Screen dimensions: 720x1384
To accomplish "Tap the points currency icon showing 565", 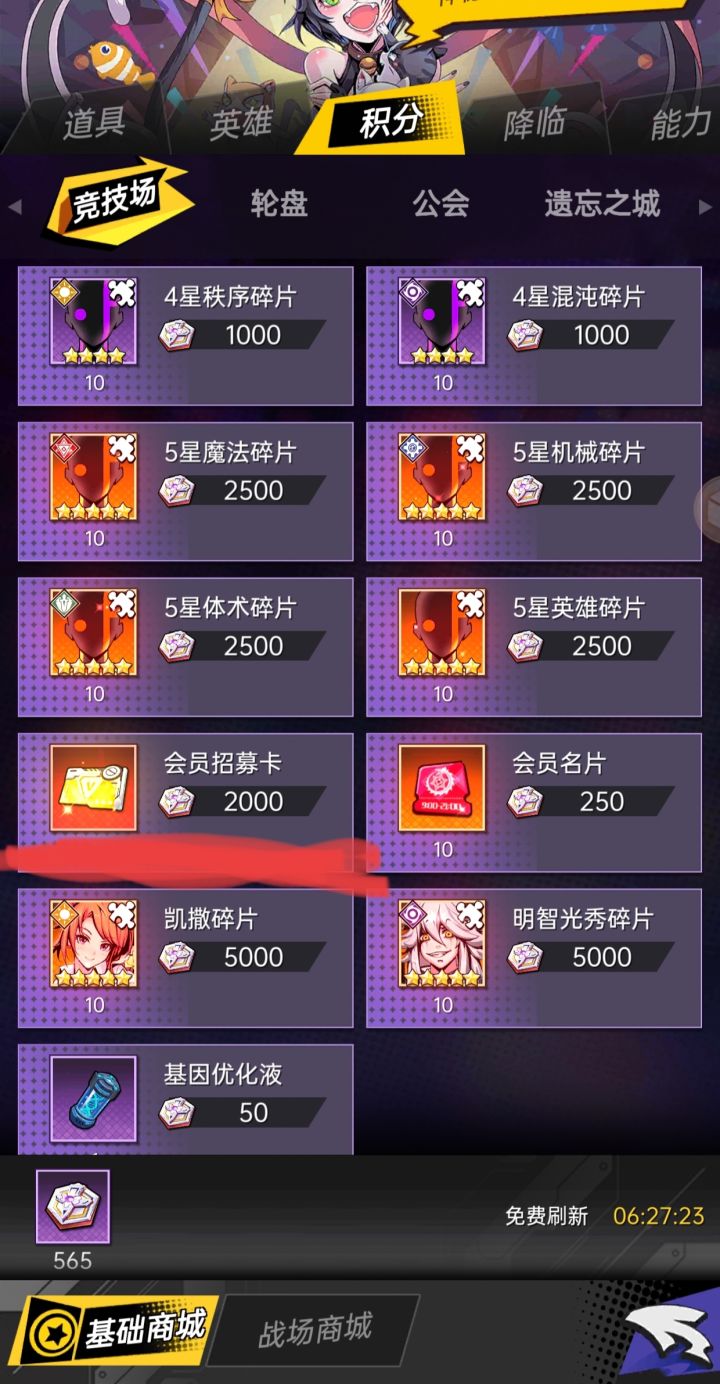I will pos(73,1207).
